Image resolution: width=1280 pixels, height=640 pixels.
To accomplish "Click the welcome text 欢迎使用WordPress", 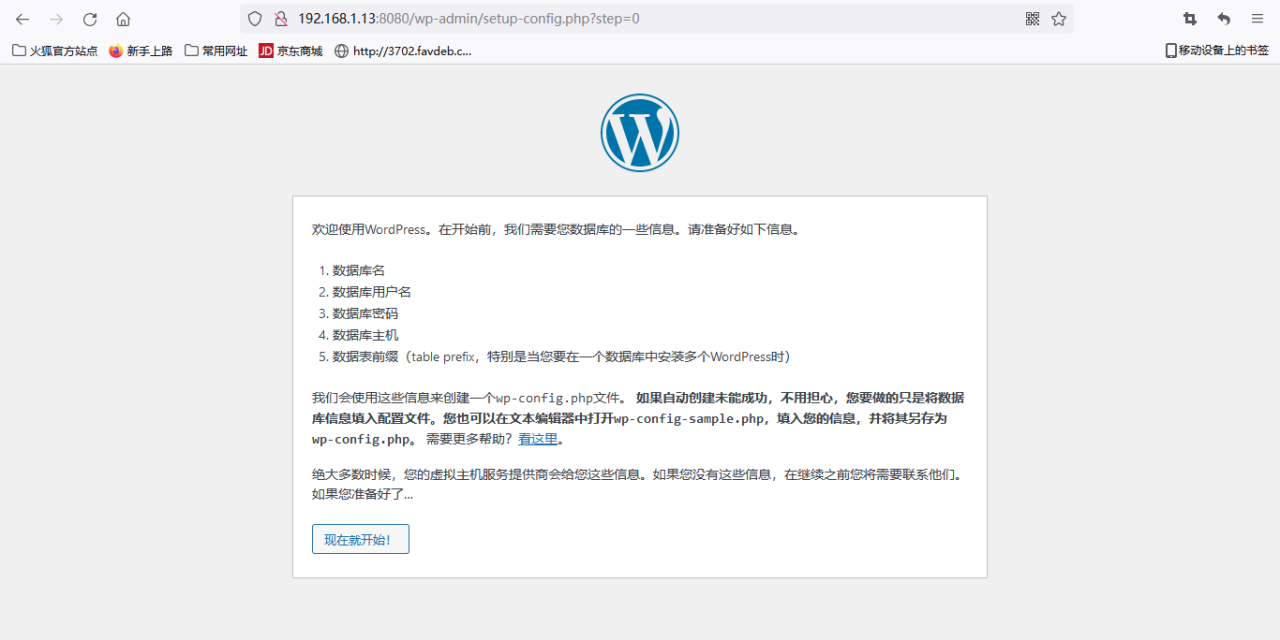I will [x=370, y=229].
